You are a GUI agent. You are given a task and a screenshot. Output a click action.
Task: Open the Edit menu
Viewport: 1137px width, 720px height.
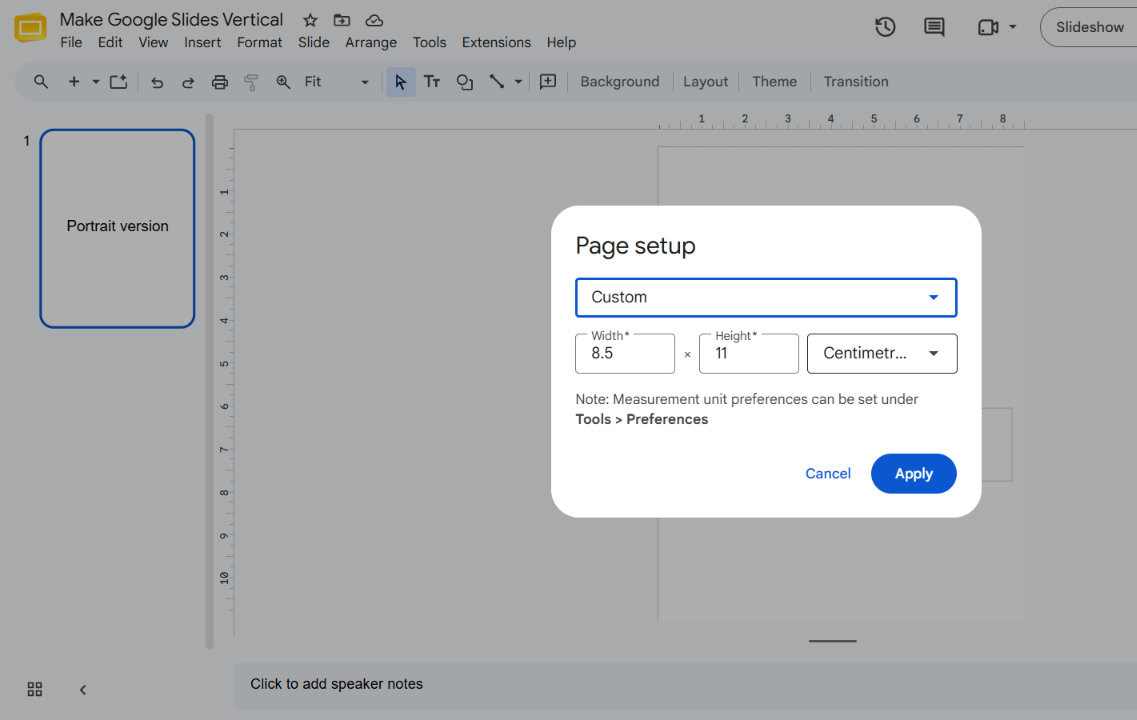pyautogui.click(x=110, y=43)
